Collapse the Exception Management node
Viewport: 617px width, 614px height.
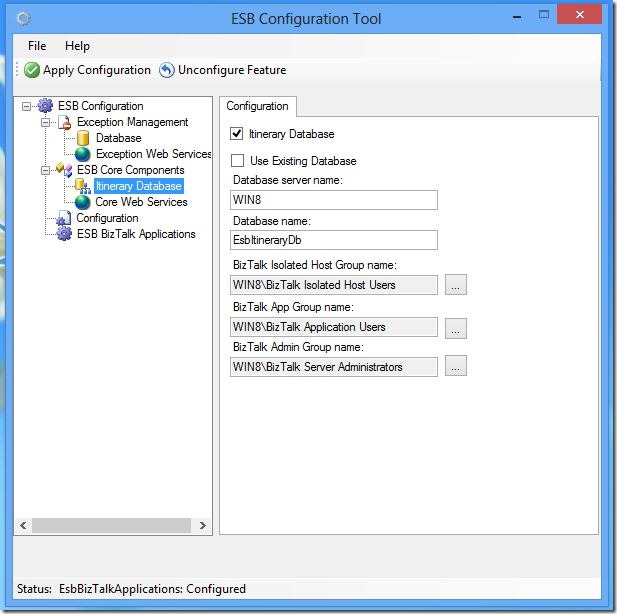[x=45, y=122]
